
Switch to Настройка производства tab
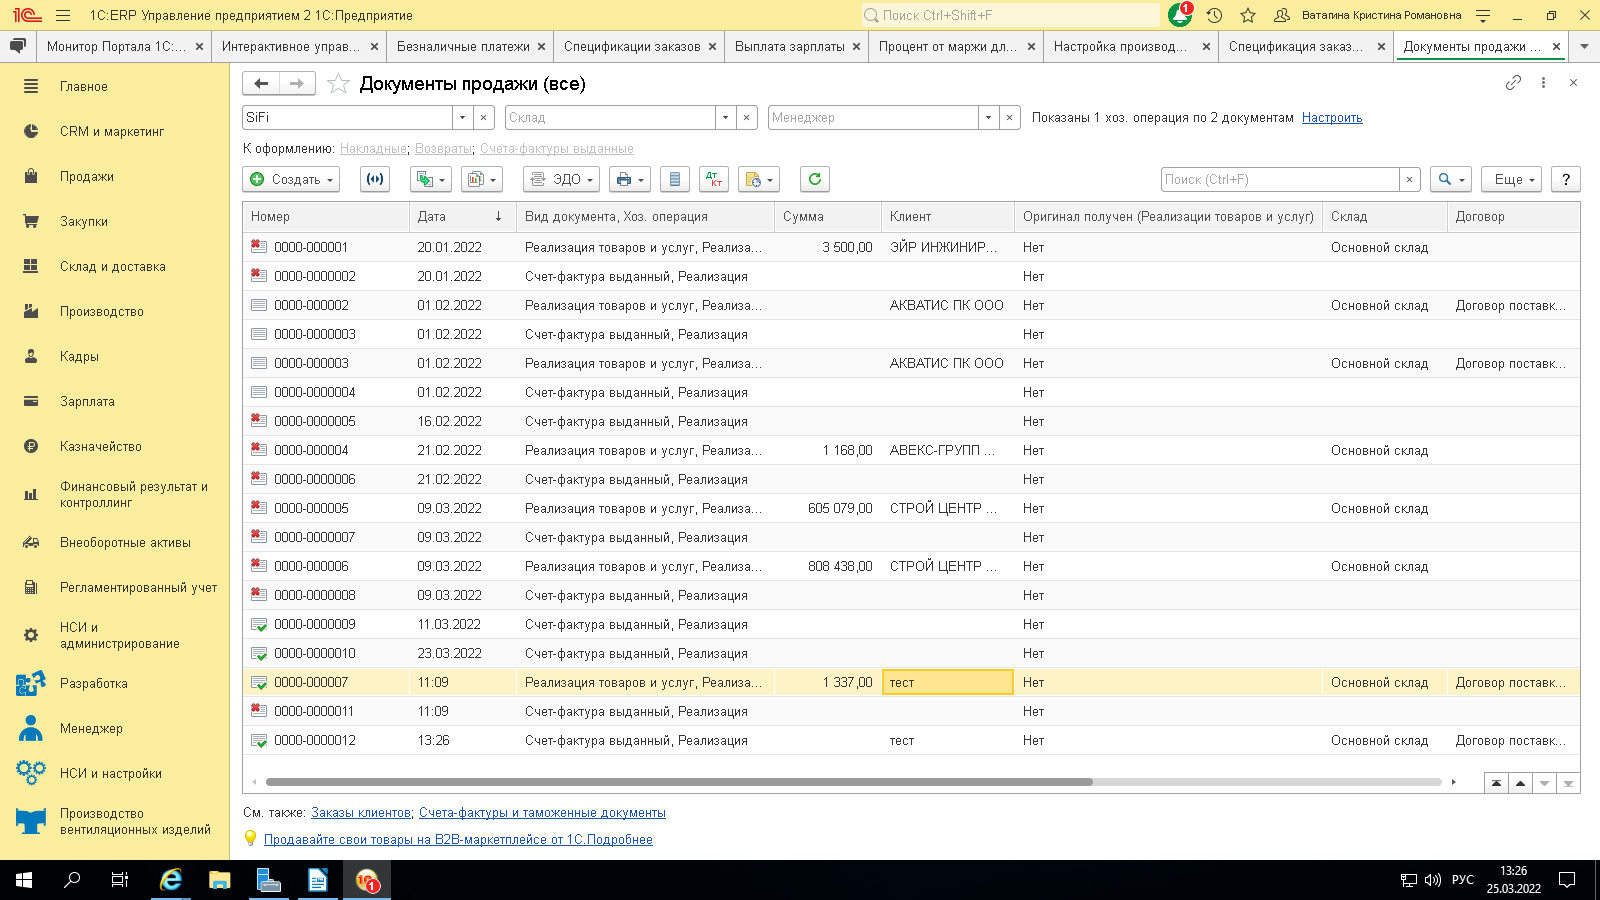[x=1121, y=47]
